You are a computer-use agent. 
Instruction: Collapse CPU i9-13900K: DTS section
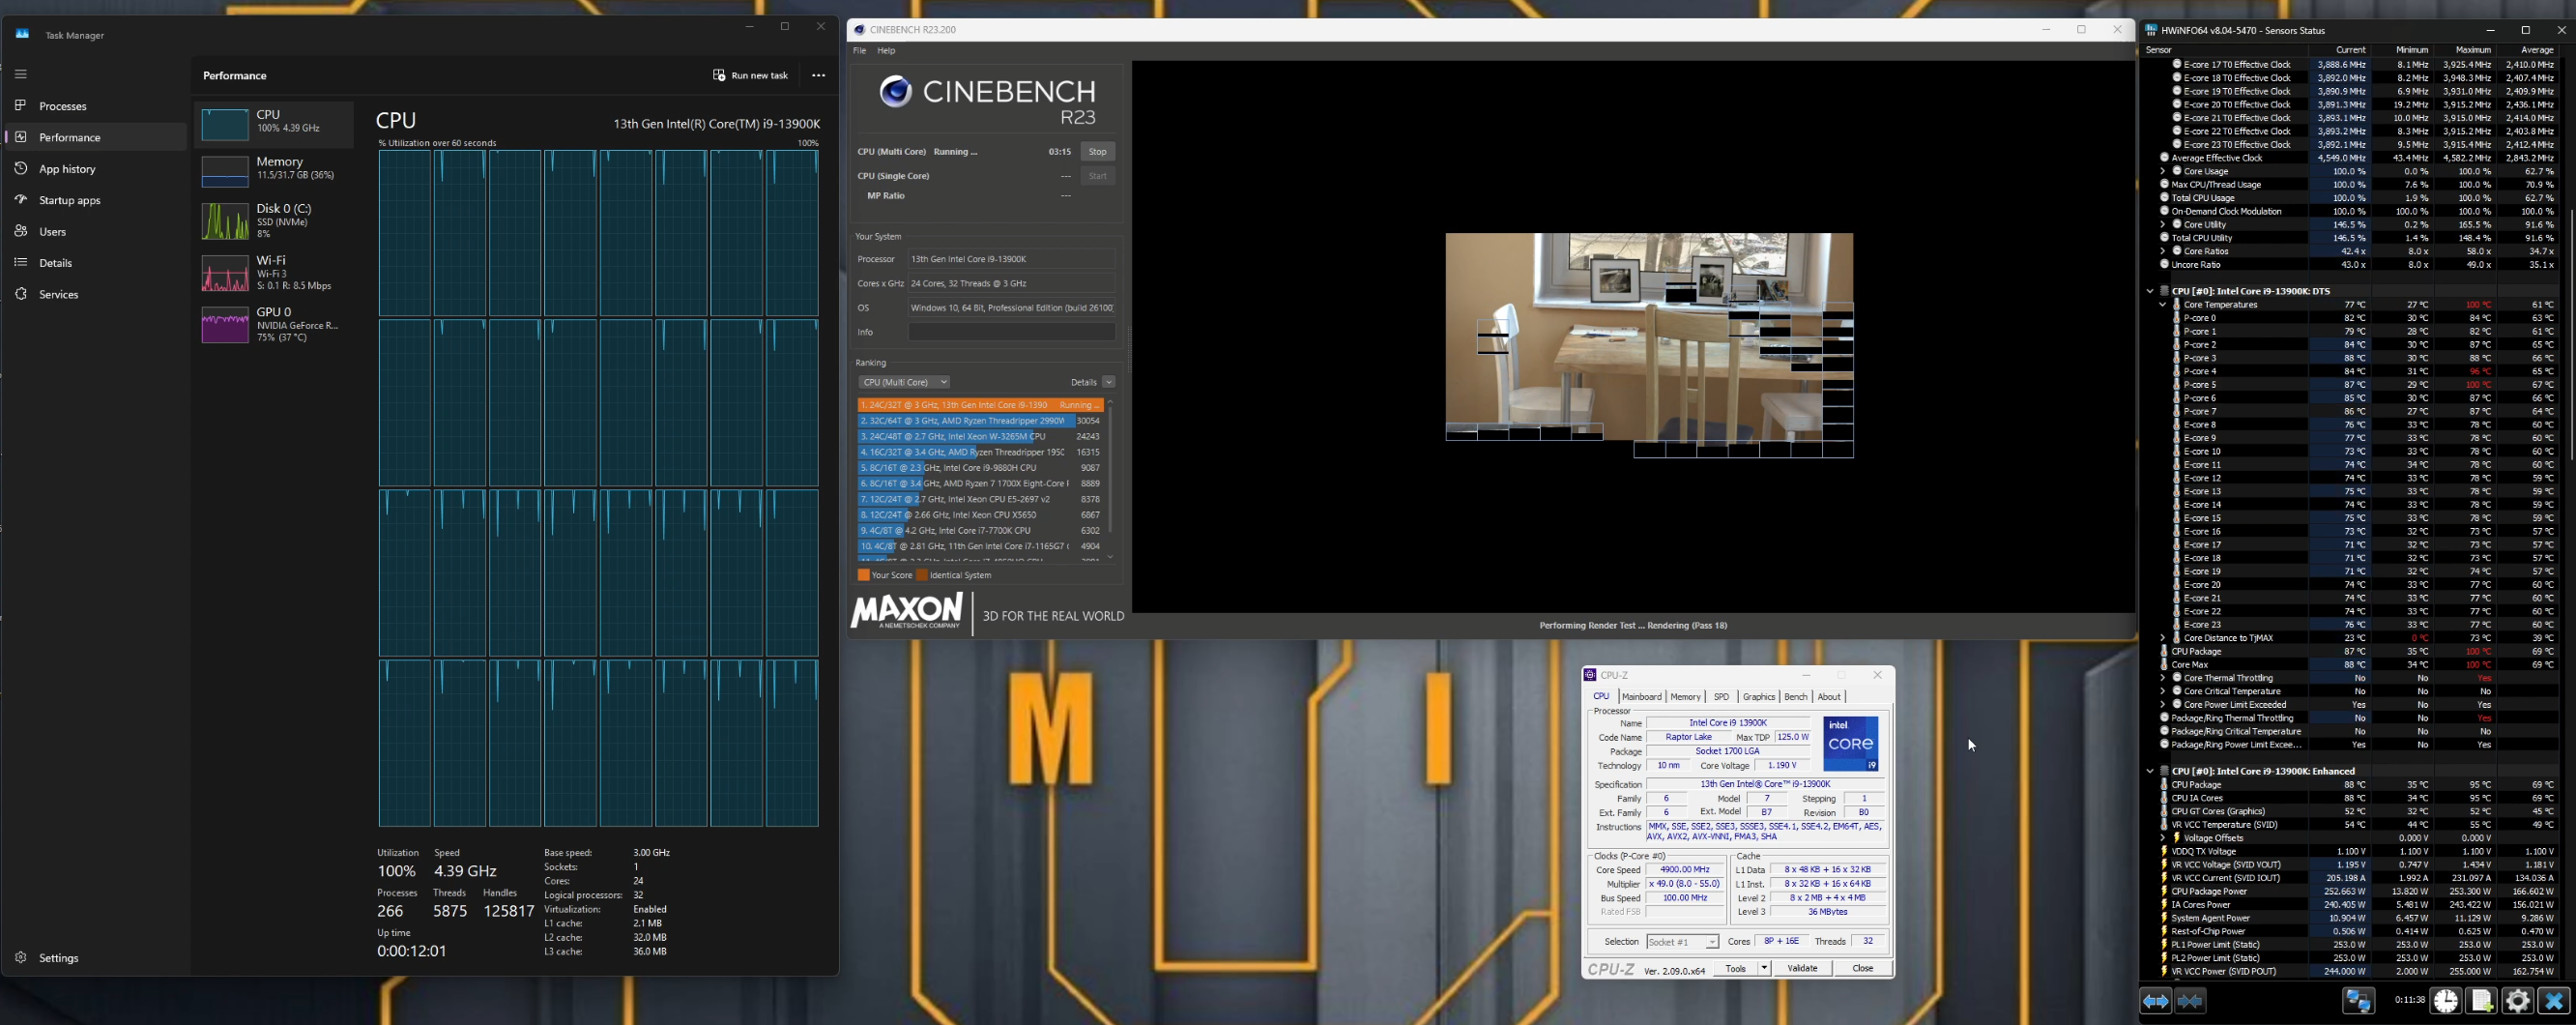2150,291
